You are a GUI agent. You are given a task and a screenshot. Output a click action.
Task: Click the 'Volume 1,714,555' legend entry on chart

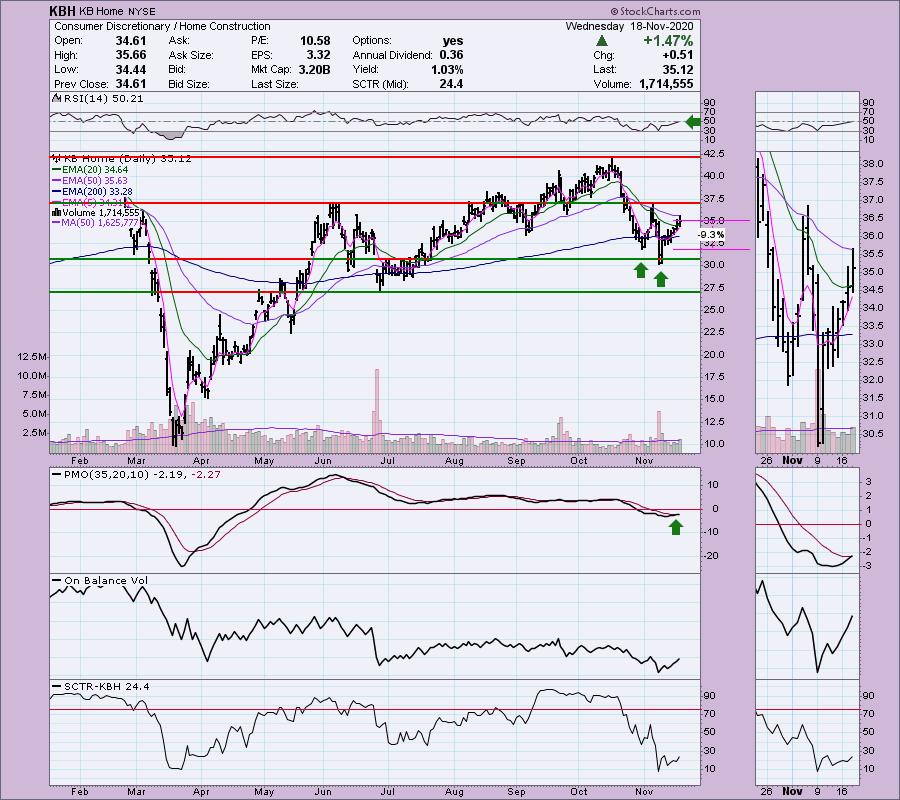coord(100,212)
